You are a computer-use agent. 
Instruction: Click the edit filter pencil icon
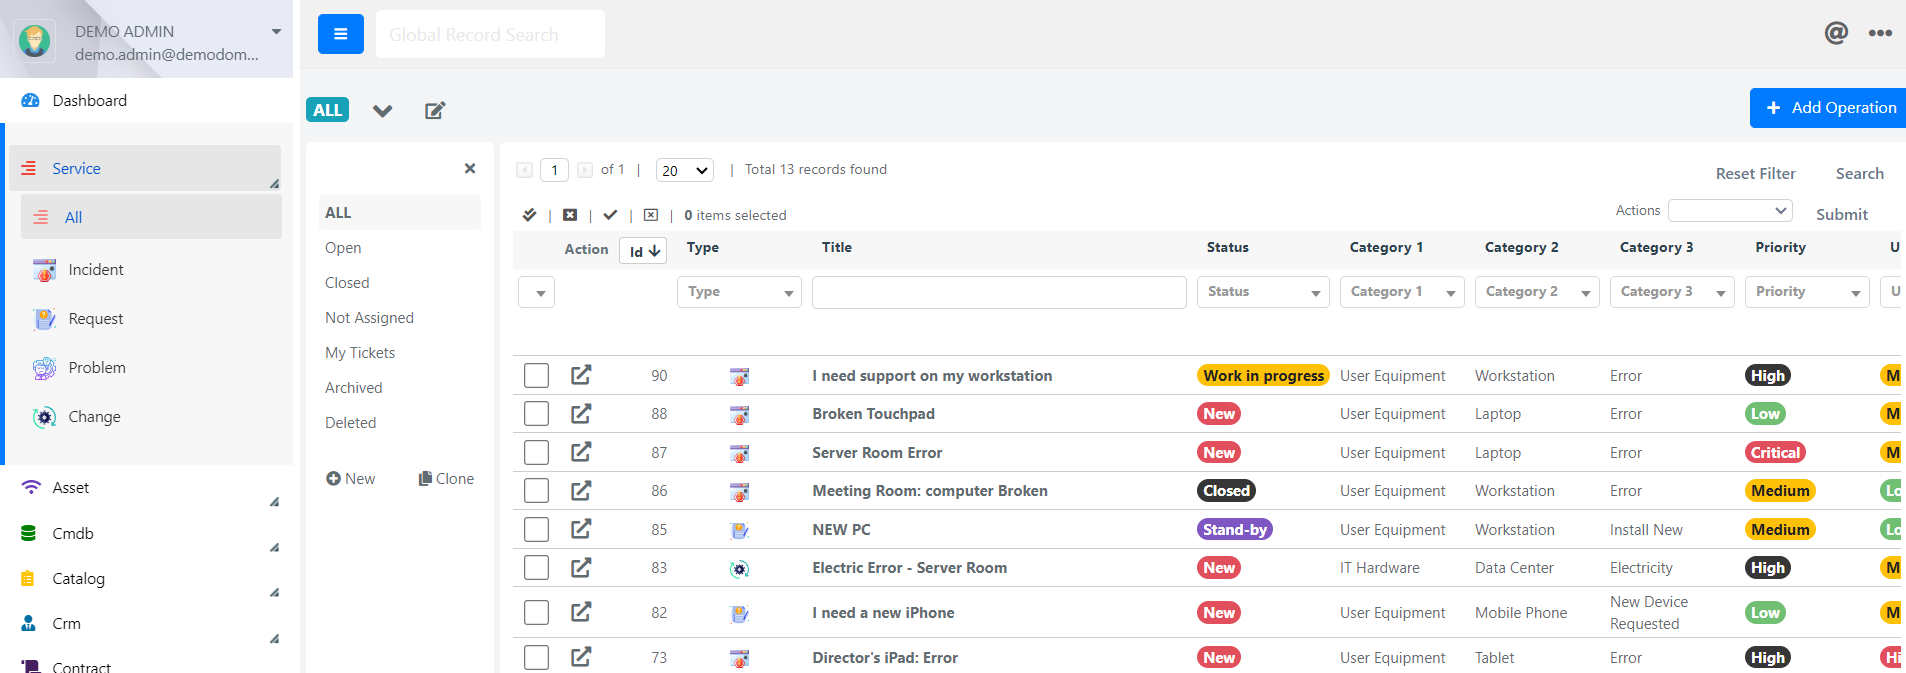[435, 110]
